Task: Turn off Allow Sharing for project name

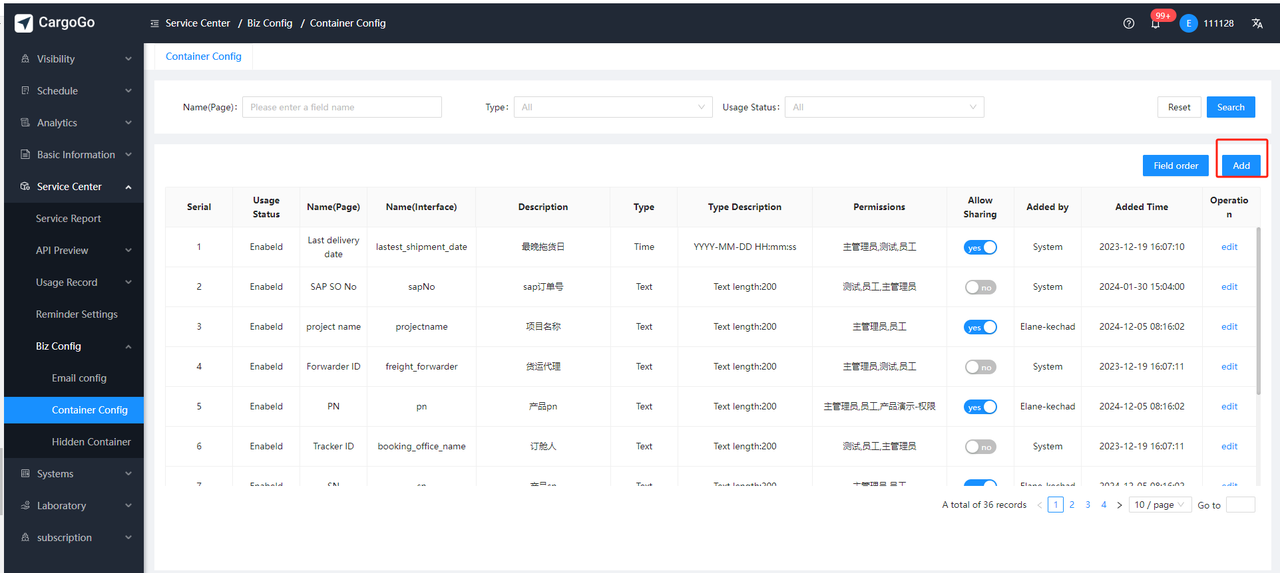Action: (980, 327)
